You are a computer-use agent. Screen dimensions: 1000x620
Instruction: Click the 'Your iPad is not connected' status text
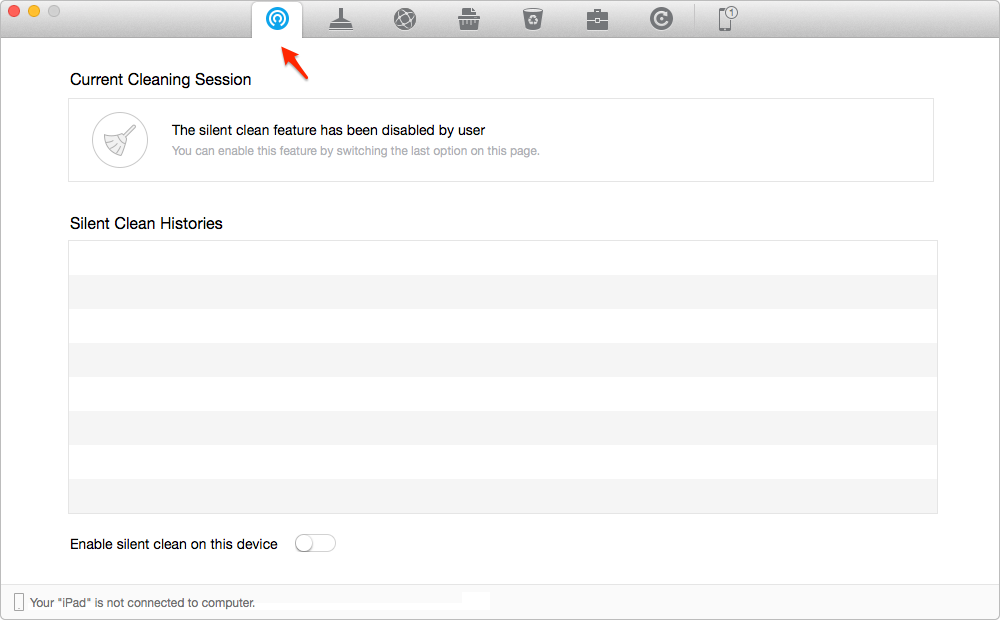(142, 603)
